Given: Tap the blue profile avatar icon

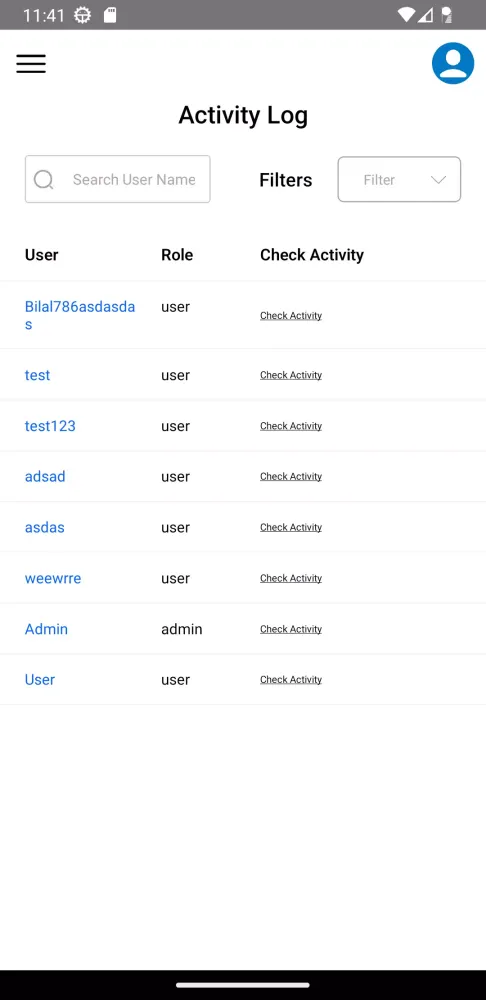Looking at the screenshot, I should click(453, 63).
